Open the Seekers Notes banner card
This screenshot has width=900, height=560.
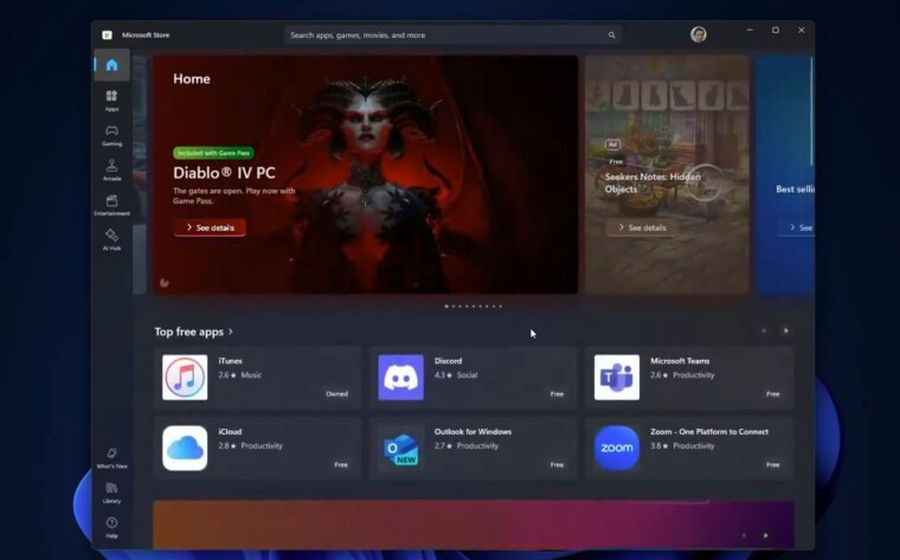668,174
